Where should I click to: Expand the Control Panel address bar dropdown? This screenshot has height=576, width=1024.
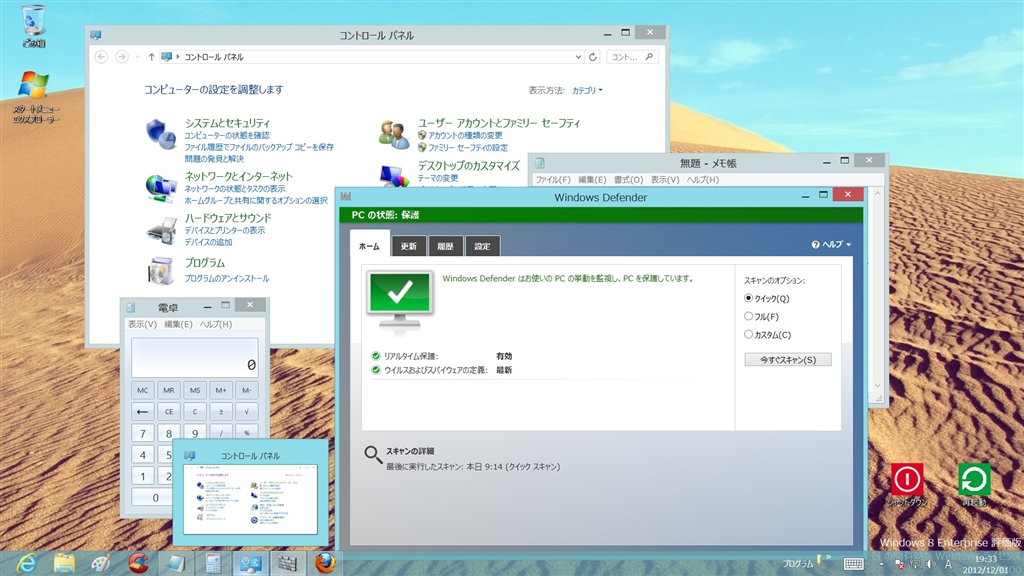tap(578, 57)
